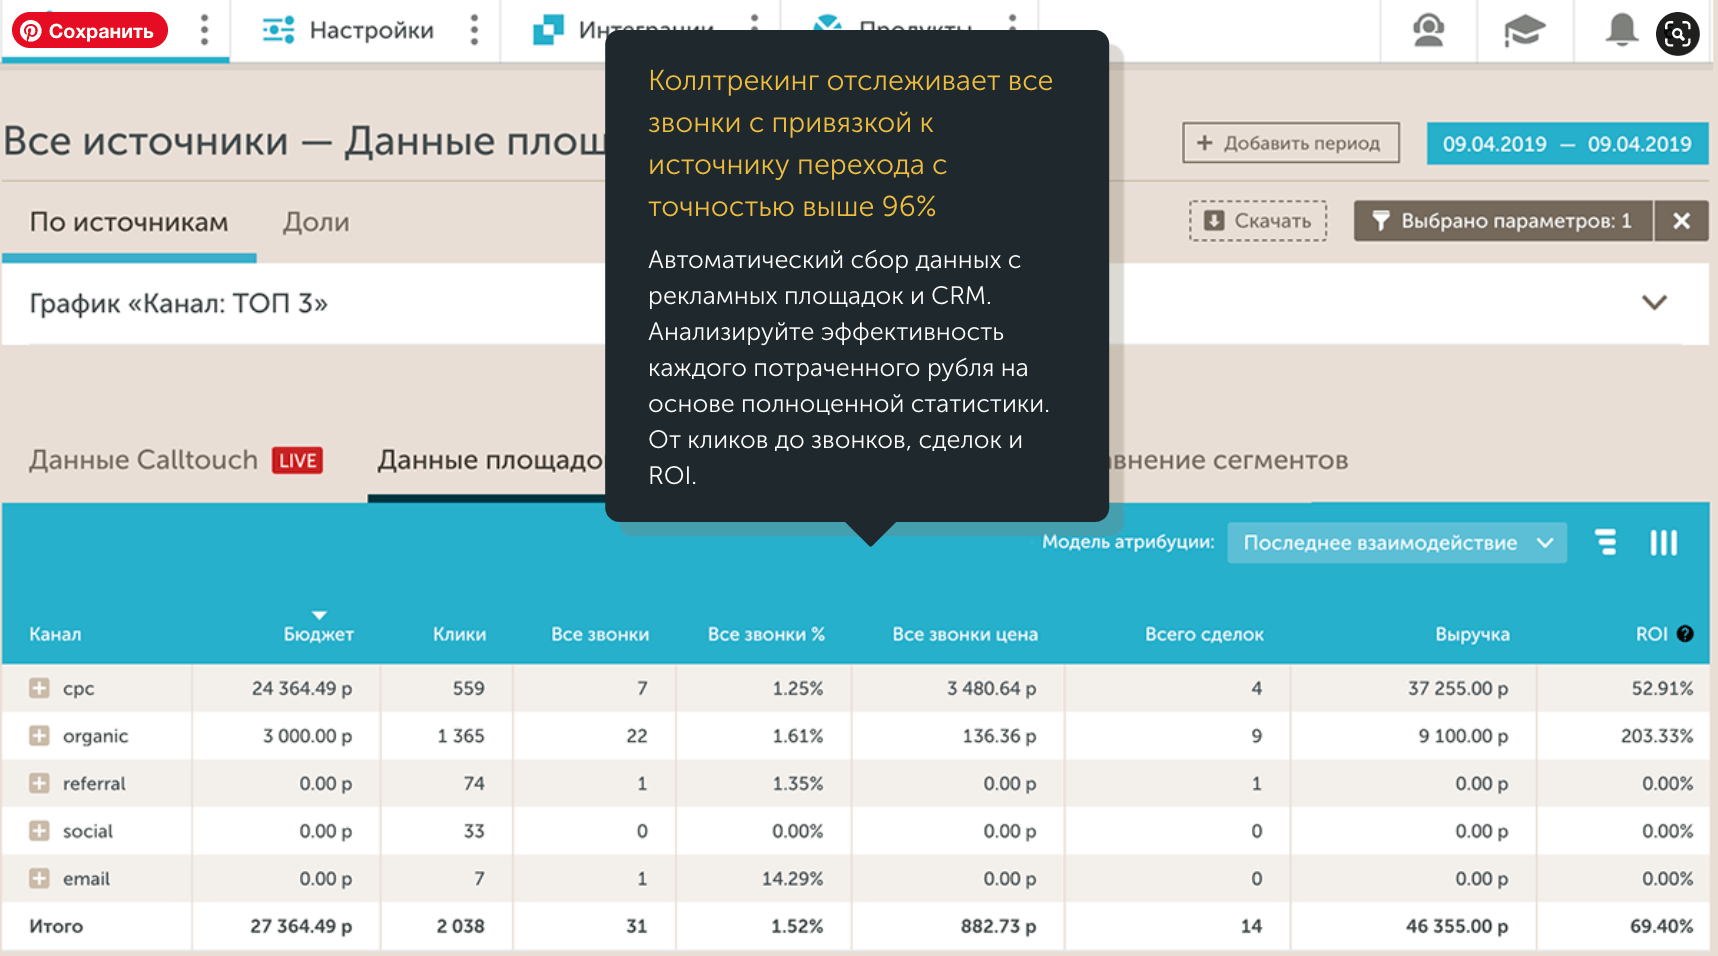Expand the organic row
This screenshot has height=956, width=1718.
click(39, 736)
